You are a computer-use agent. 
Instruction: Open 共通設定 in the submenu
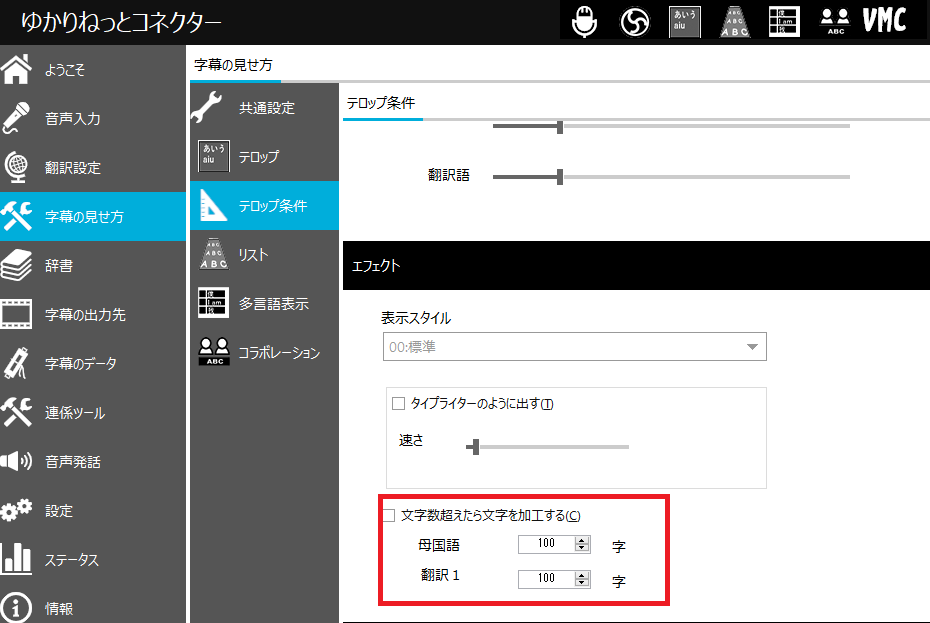pyautogui.click(x=265, y=107)
